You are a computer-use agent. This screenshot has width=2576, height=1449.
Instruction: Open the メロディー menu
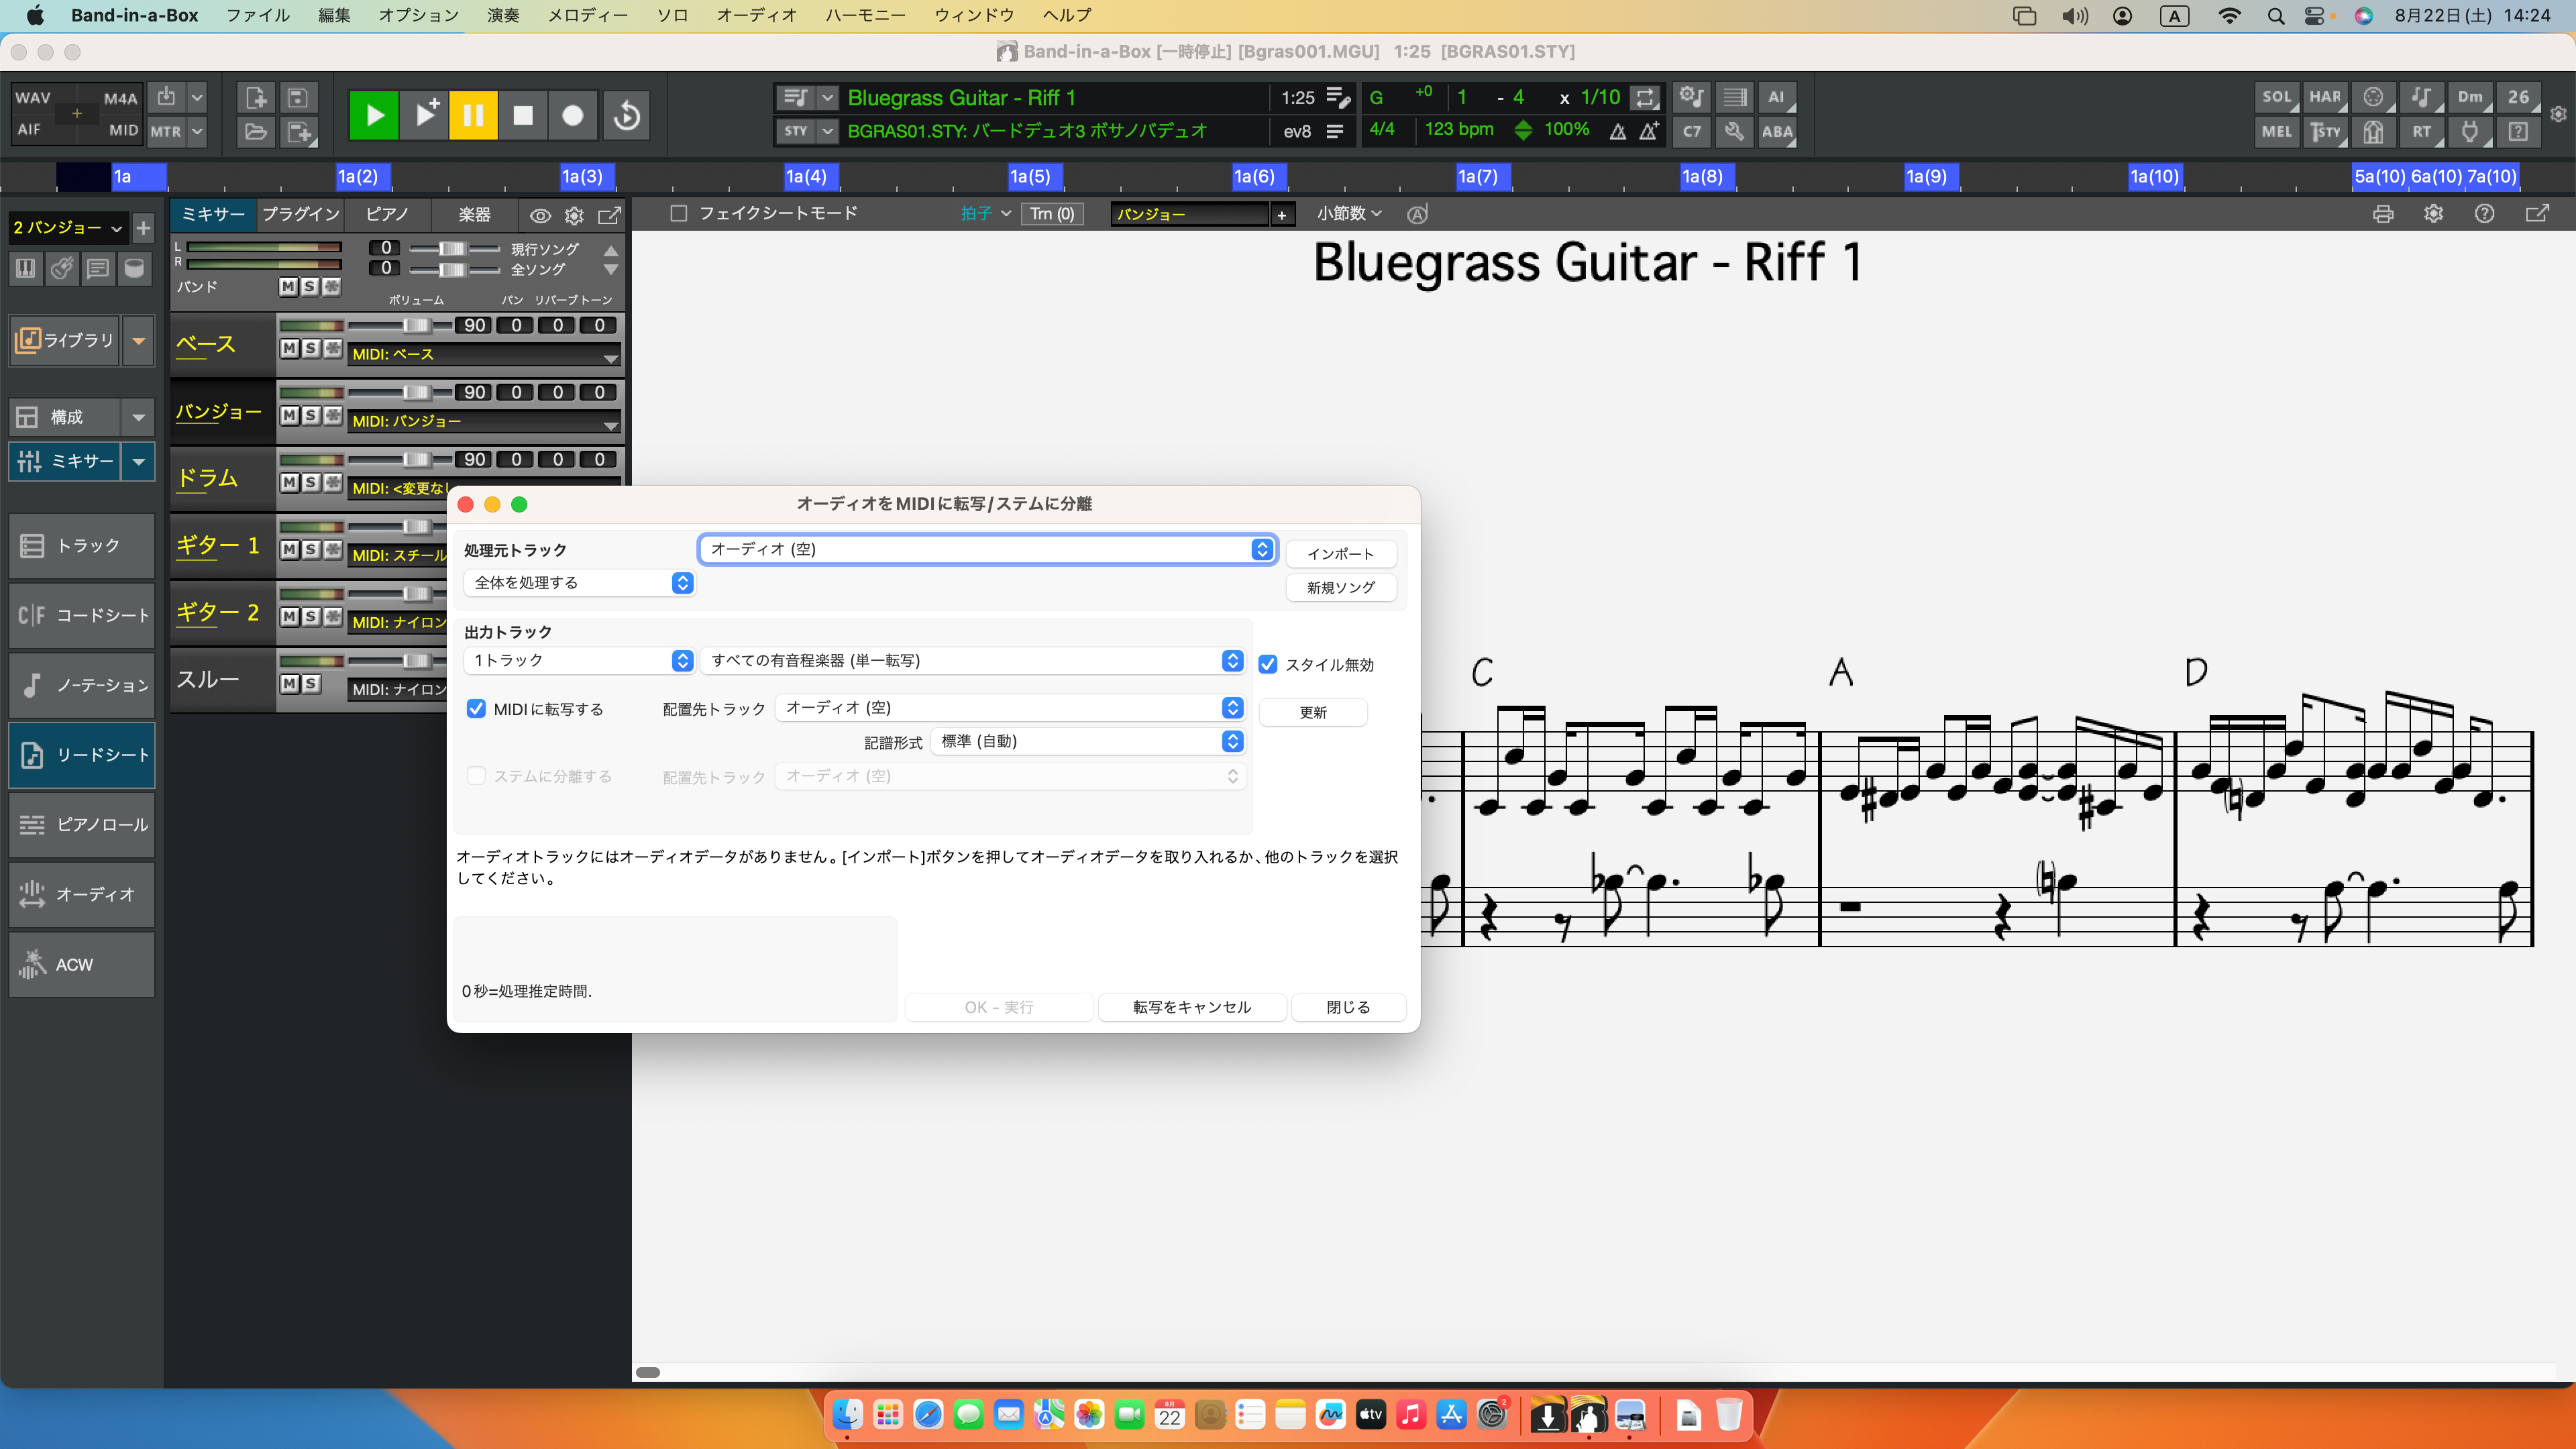coord(588,15)
